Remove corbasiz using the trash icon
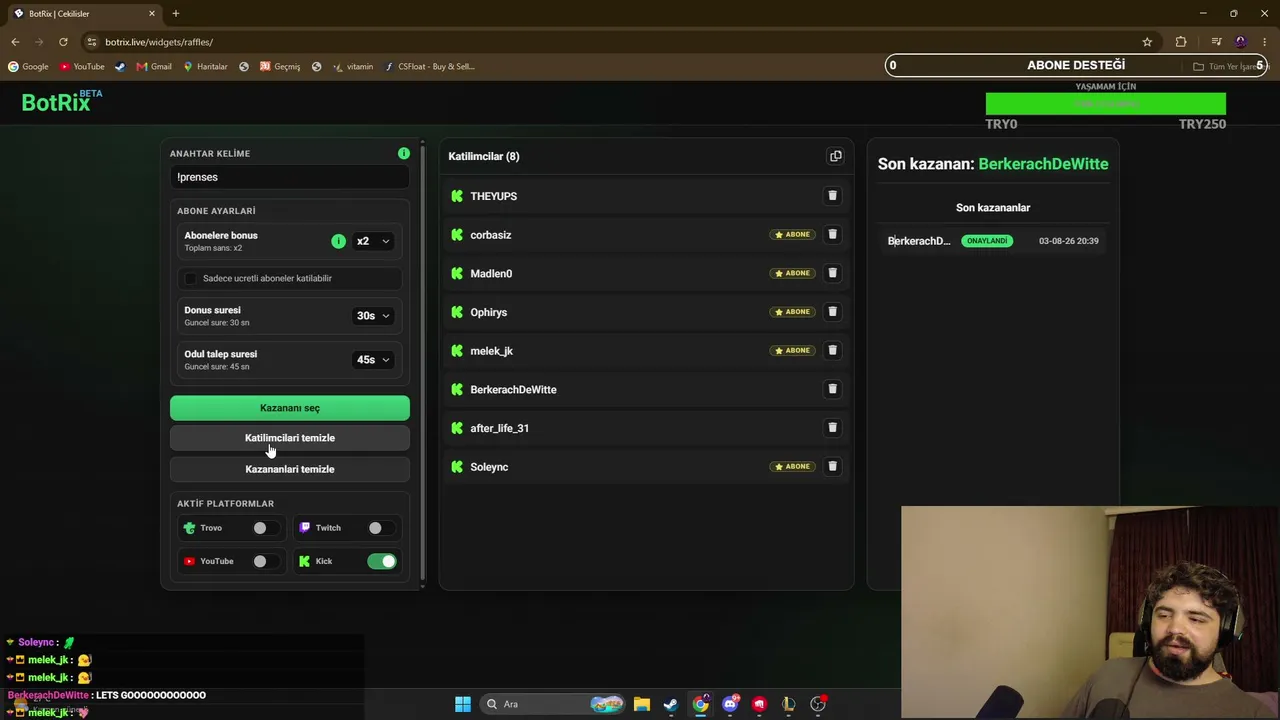Image resolution: width=1280 pixels, height=720 pixels. [832, 234]
